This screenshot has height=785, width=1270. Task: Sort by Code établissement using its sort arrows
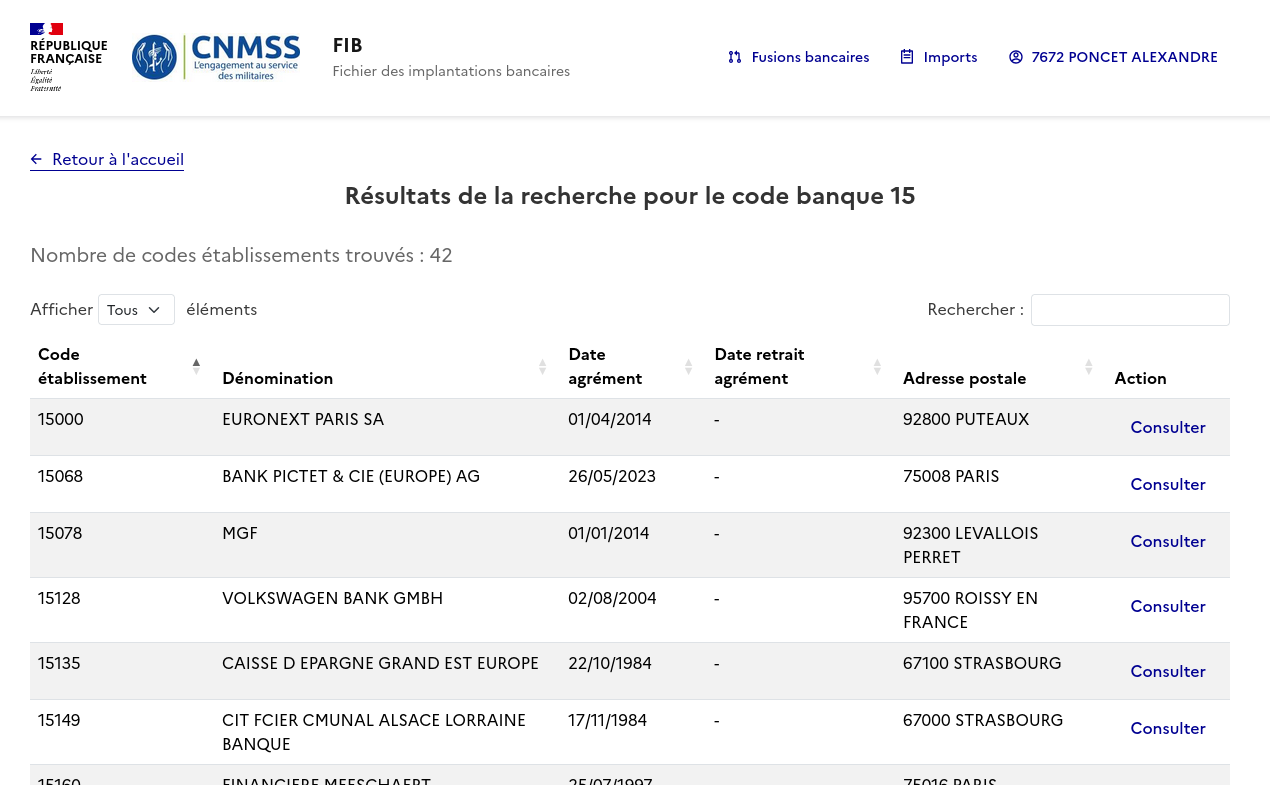tap(196, 367)
